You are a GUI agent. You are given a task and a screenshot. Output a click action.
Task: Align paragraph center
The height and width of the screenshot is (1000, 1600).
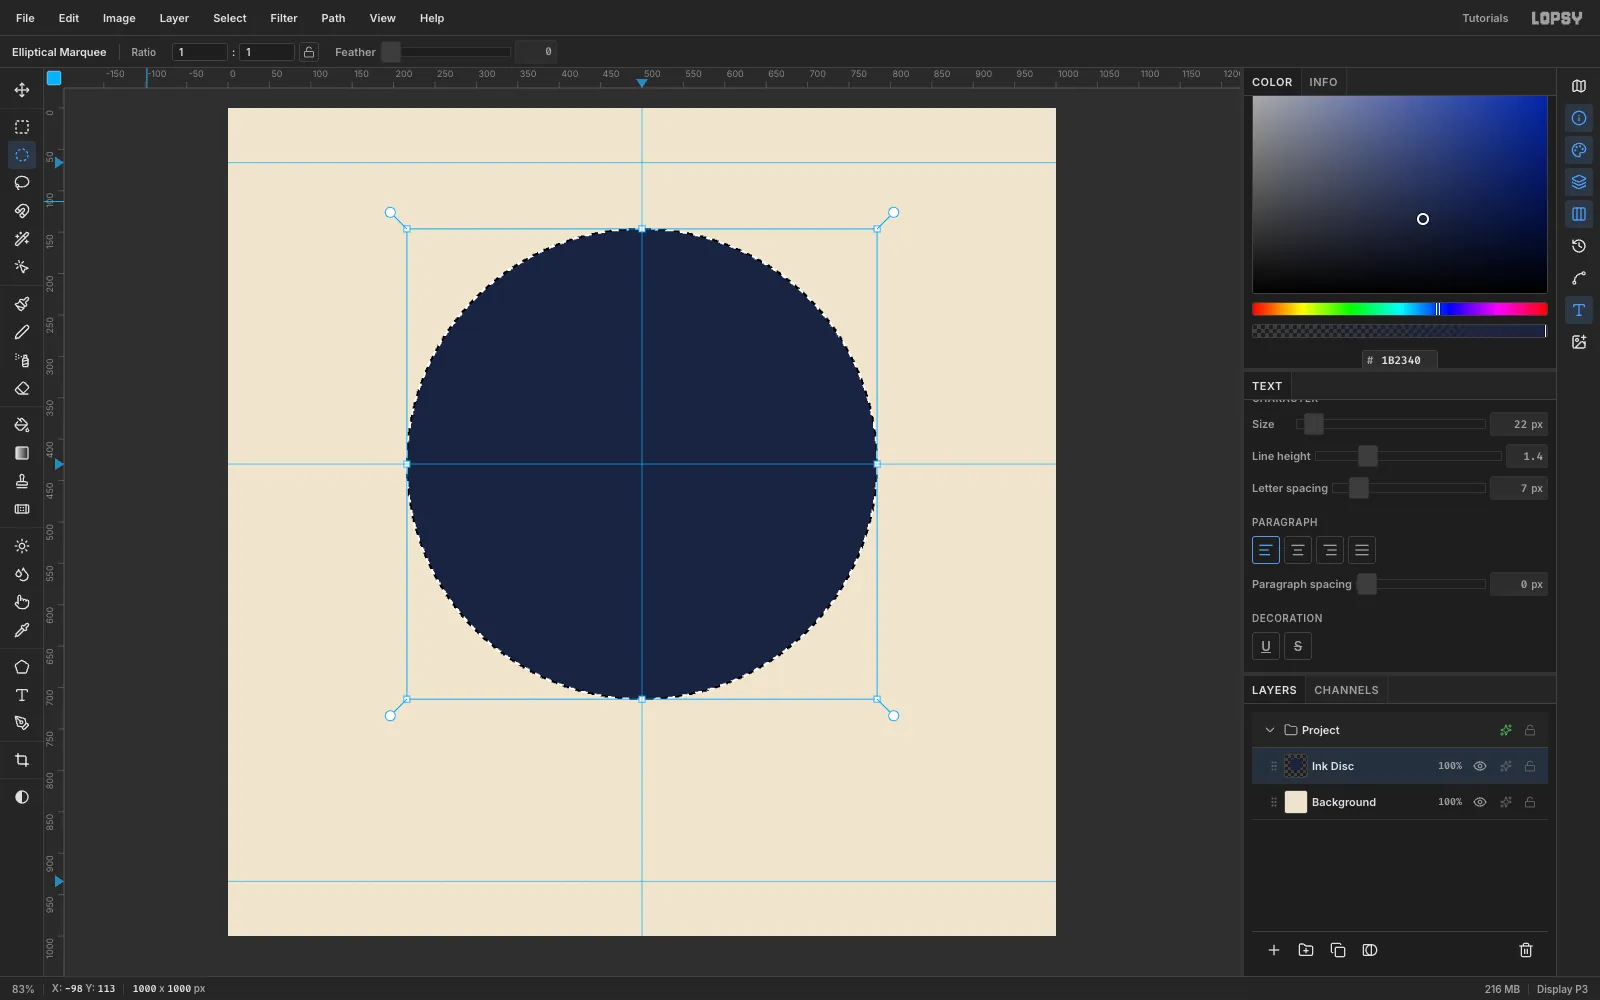click(x=1298, y=550)
